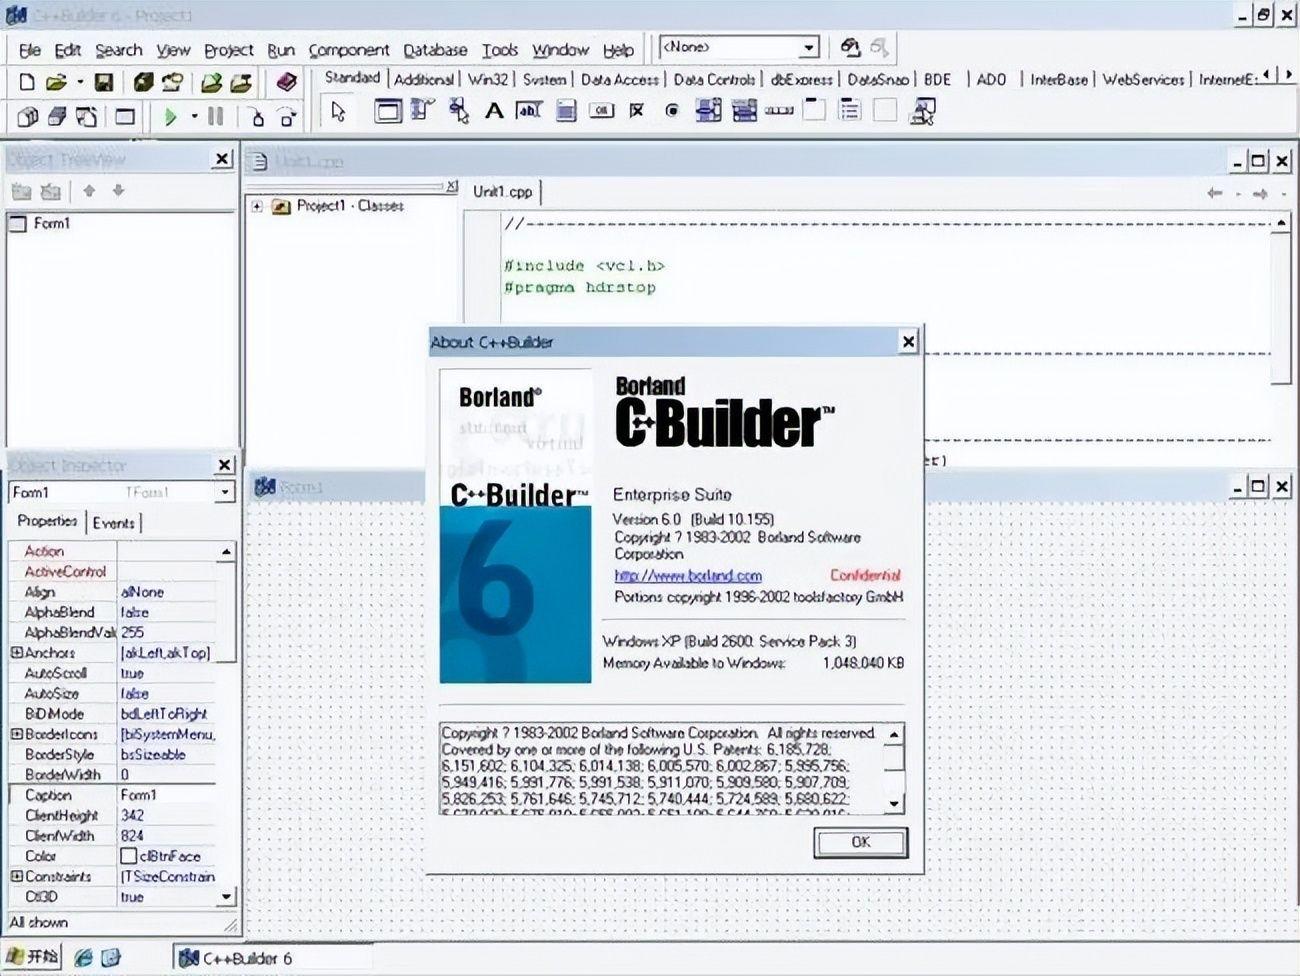This screenshot has width=1300, height=976.
Task: Click the Add file to project icon
Action: click(x=211, y=82)
